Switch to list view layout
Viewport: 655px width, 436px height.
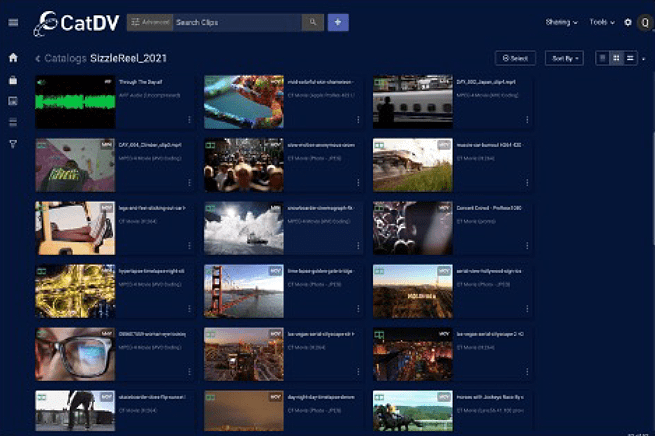click(x=631, y=58)
